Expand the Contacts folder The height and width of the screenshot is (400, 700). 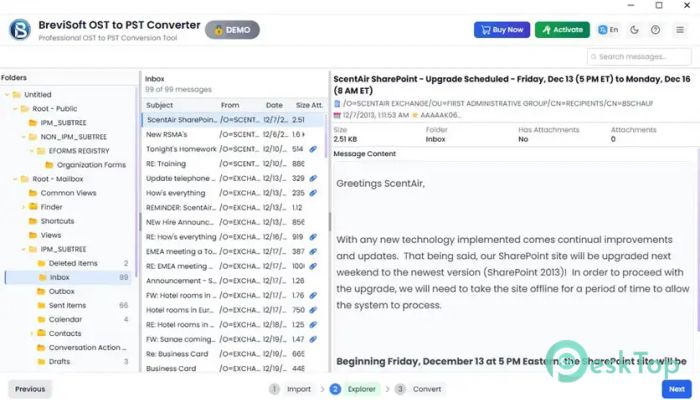pos(32,333)
